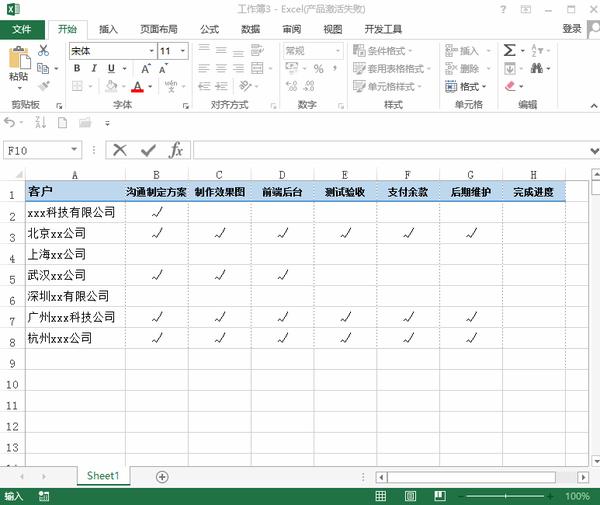Click the Copy icon

pos(43,68)
